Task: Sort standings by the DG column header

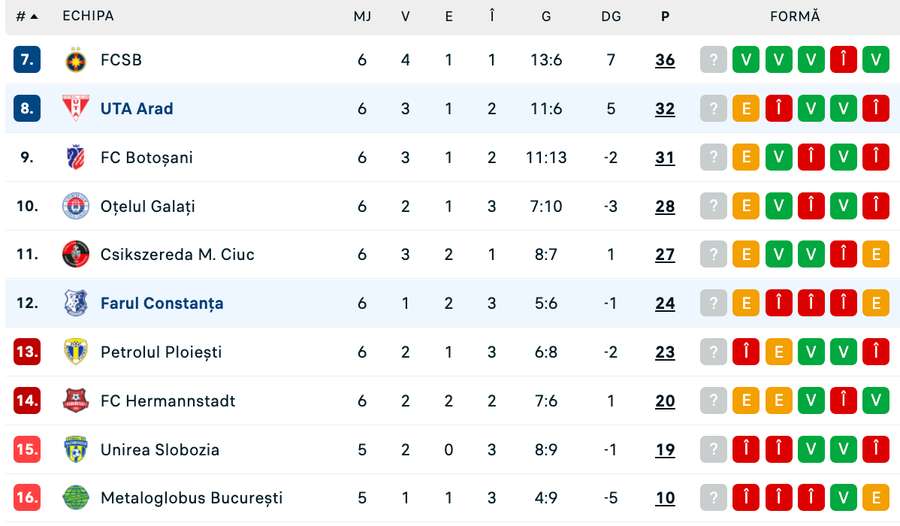Action: tap(611, 17)
